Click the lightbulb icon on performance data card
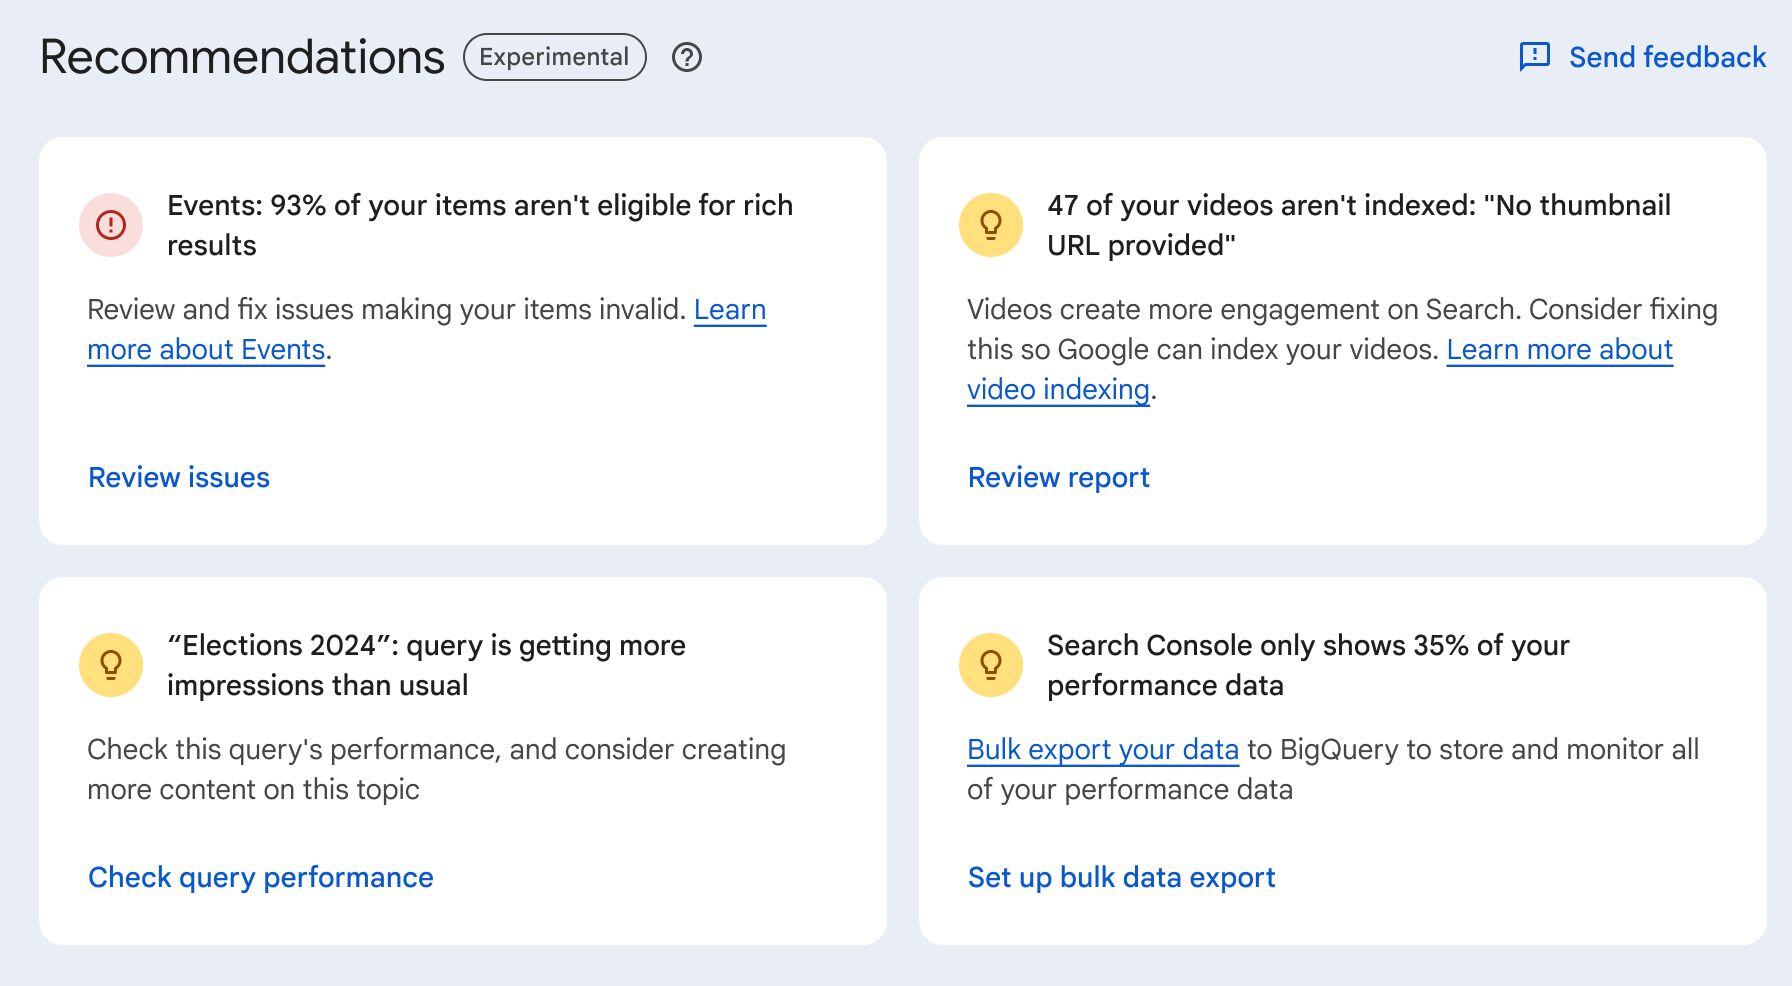This screenshot has width=1792, height=986. click(x=990, y=664)
